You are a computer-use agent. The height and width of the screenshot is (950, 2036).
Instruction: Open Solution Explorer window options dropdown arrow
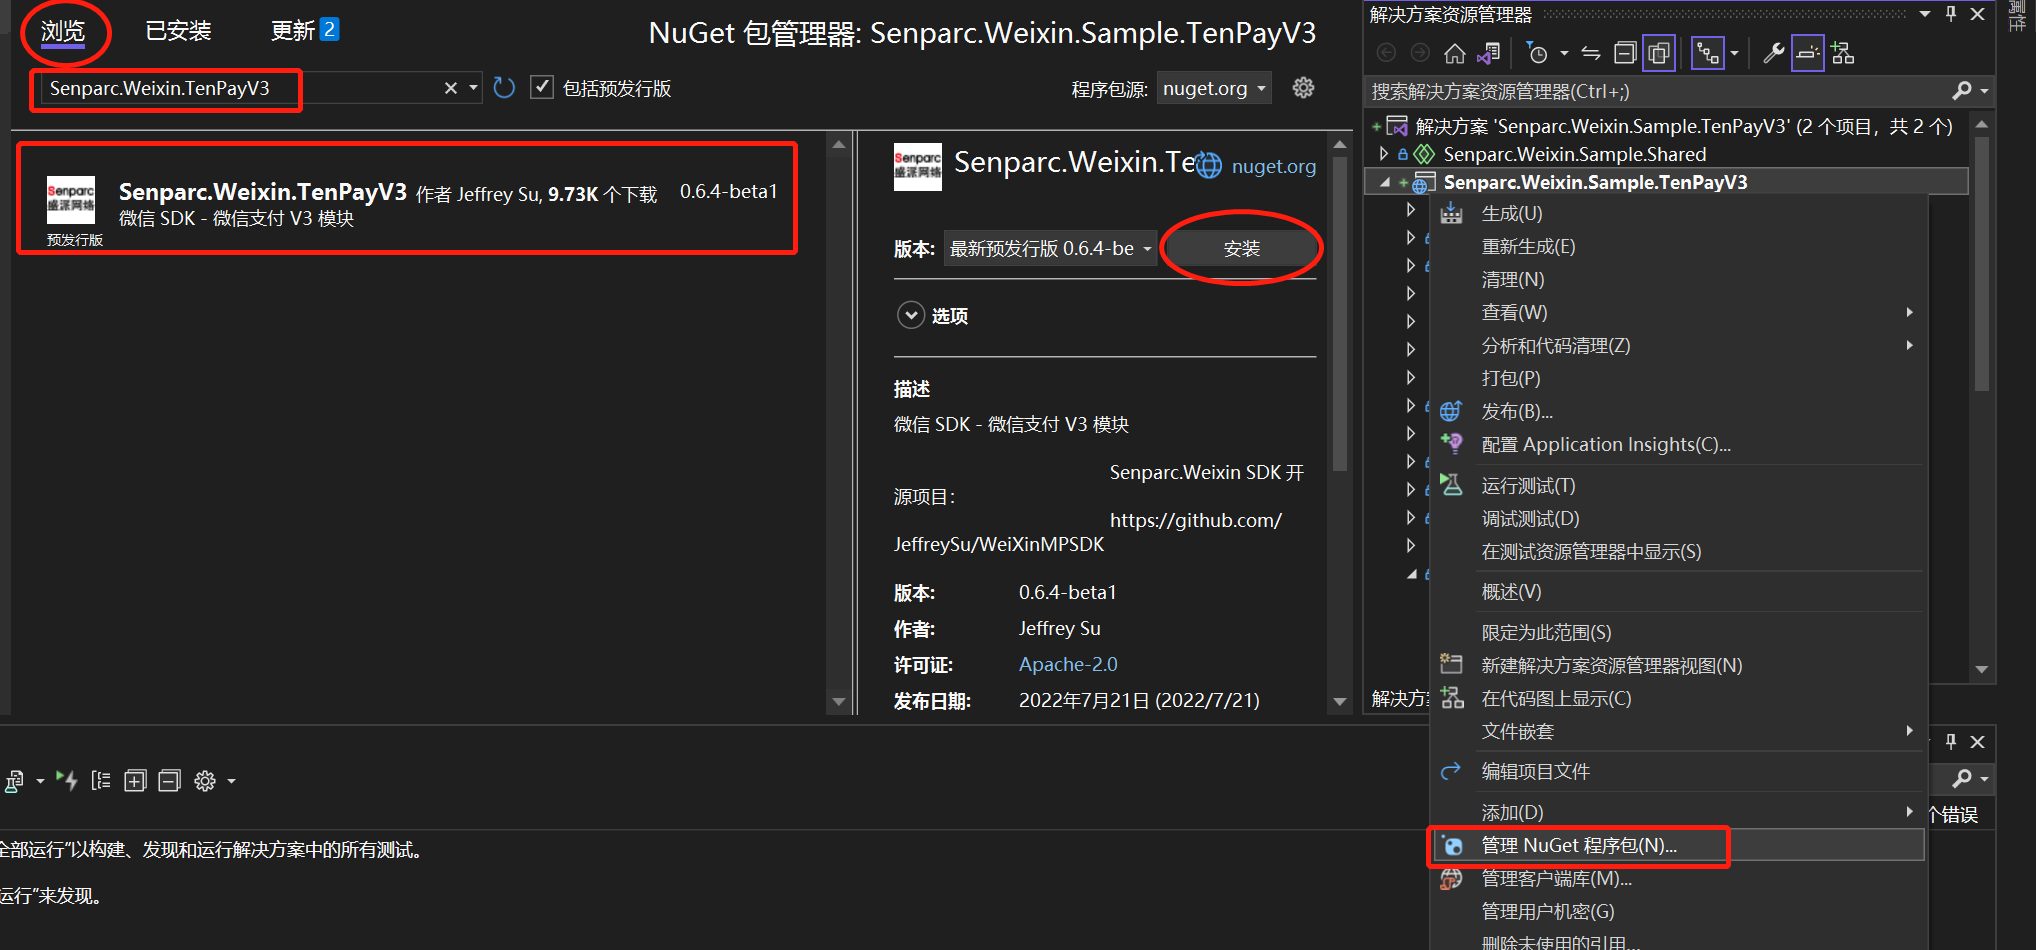point(1925,14)
